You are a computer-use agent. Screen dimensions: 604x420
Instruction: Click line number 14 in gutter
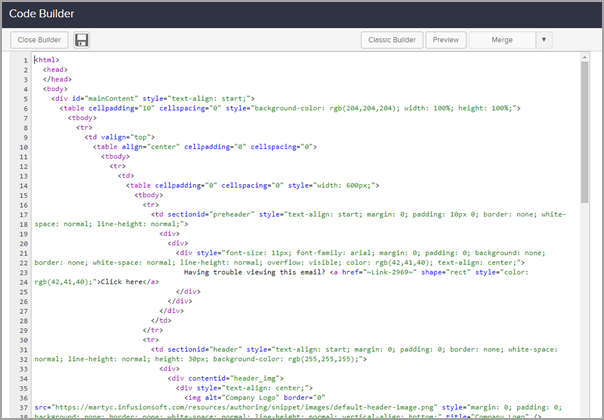pyautogui.click(x=23, y=185)
